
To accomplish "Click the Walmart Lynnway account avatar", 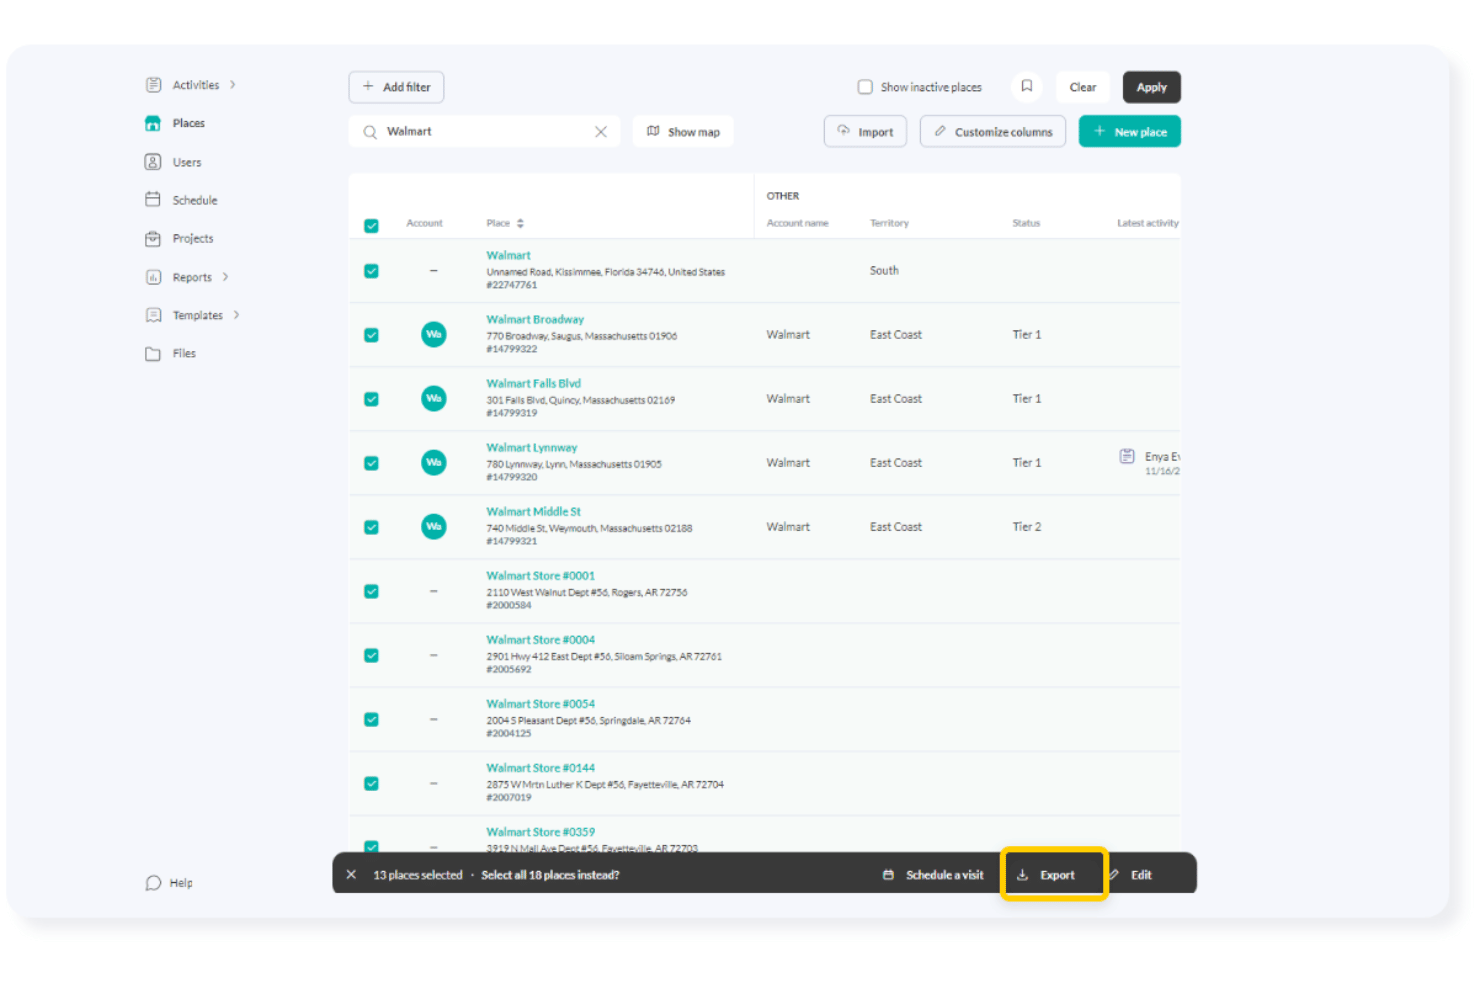I will point(434,463).
